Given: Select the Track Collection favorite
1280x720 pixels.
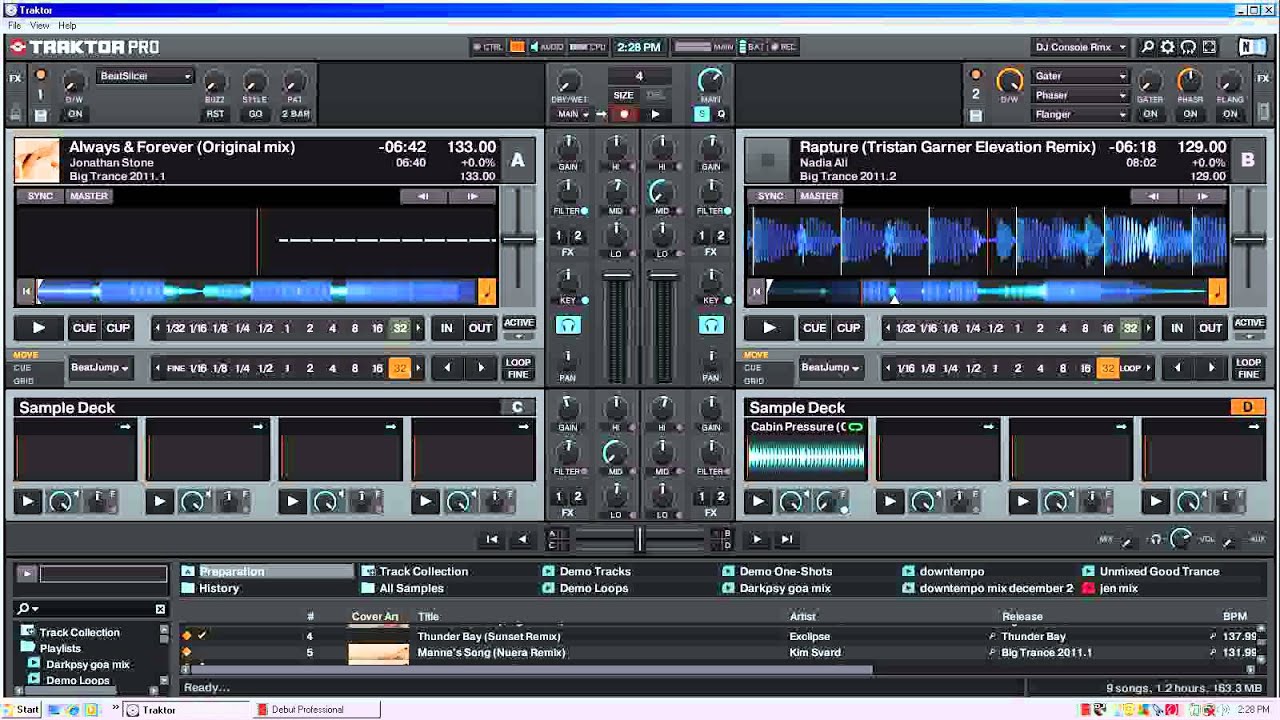Looking at the screenshot, I should click(x=424, y=571).
